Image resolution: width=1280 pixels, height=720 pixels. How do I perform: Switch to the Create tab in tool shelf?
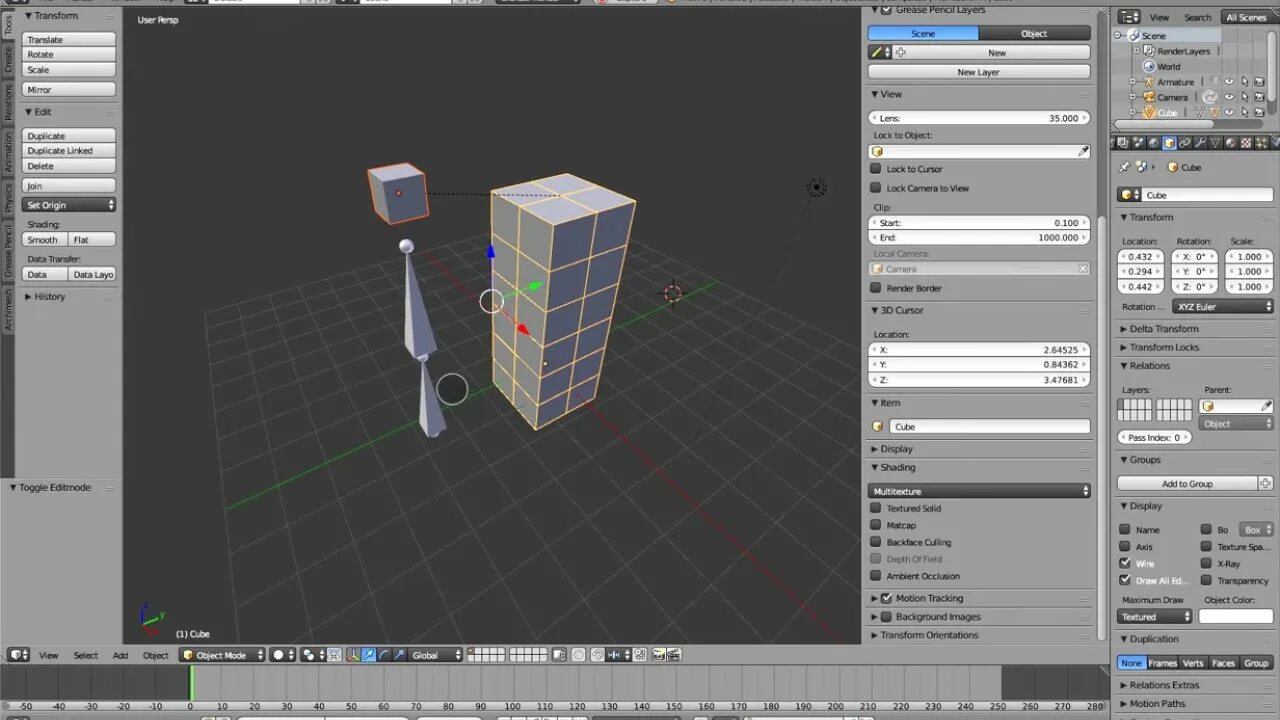pos(8,62)
